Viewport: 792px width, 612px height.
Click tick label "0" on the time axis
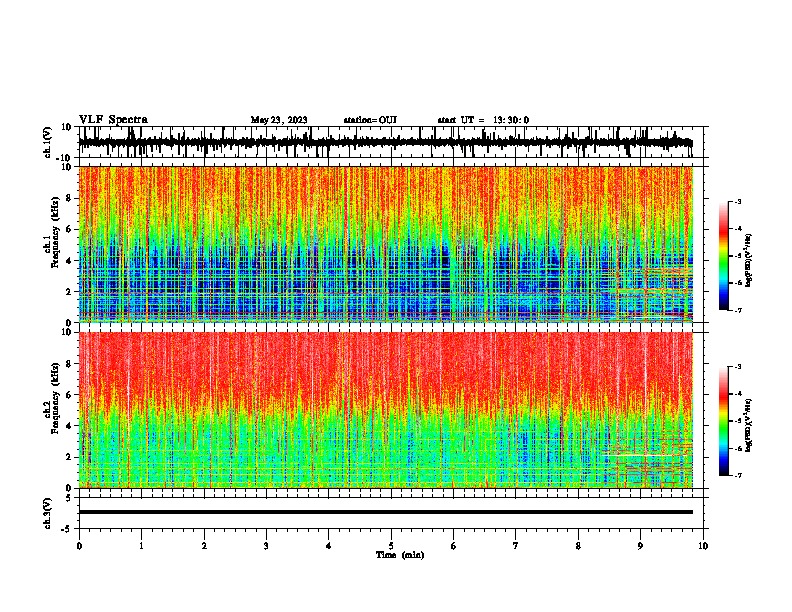[x=79, y=546]
